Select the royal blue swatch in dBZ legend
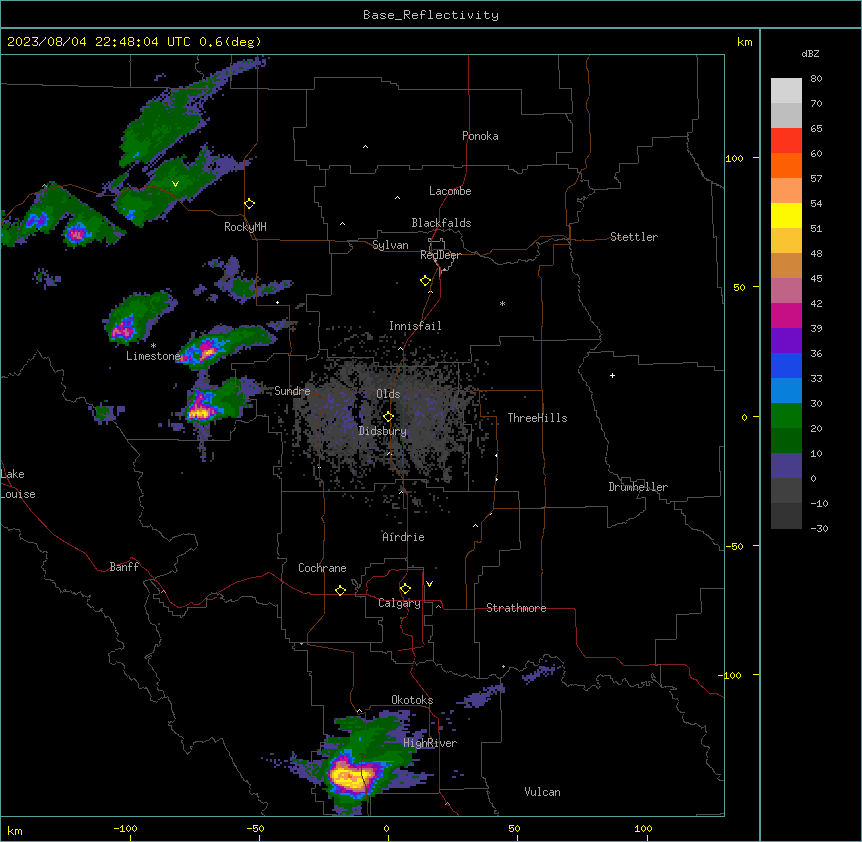Image resolution: width=862 pixels, height=842 pixels. click(786, 365)
